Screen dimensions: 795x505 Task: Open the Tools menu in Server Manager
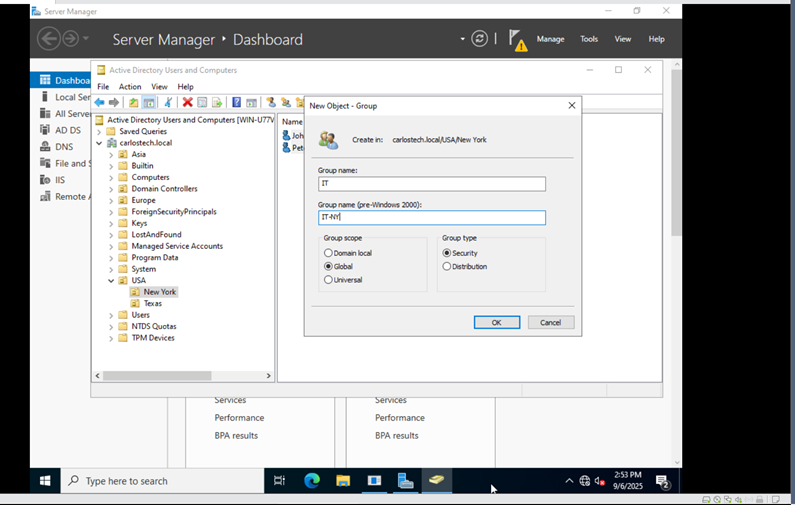(x=589, y=39)
